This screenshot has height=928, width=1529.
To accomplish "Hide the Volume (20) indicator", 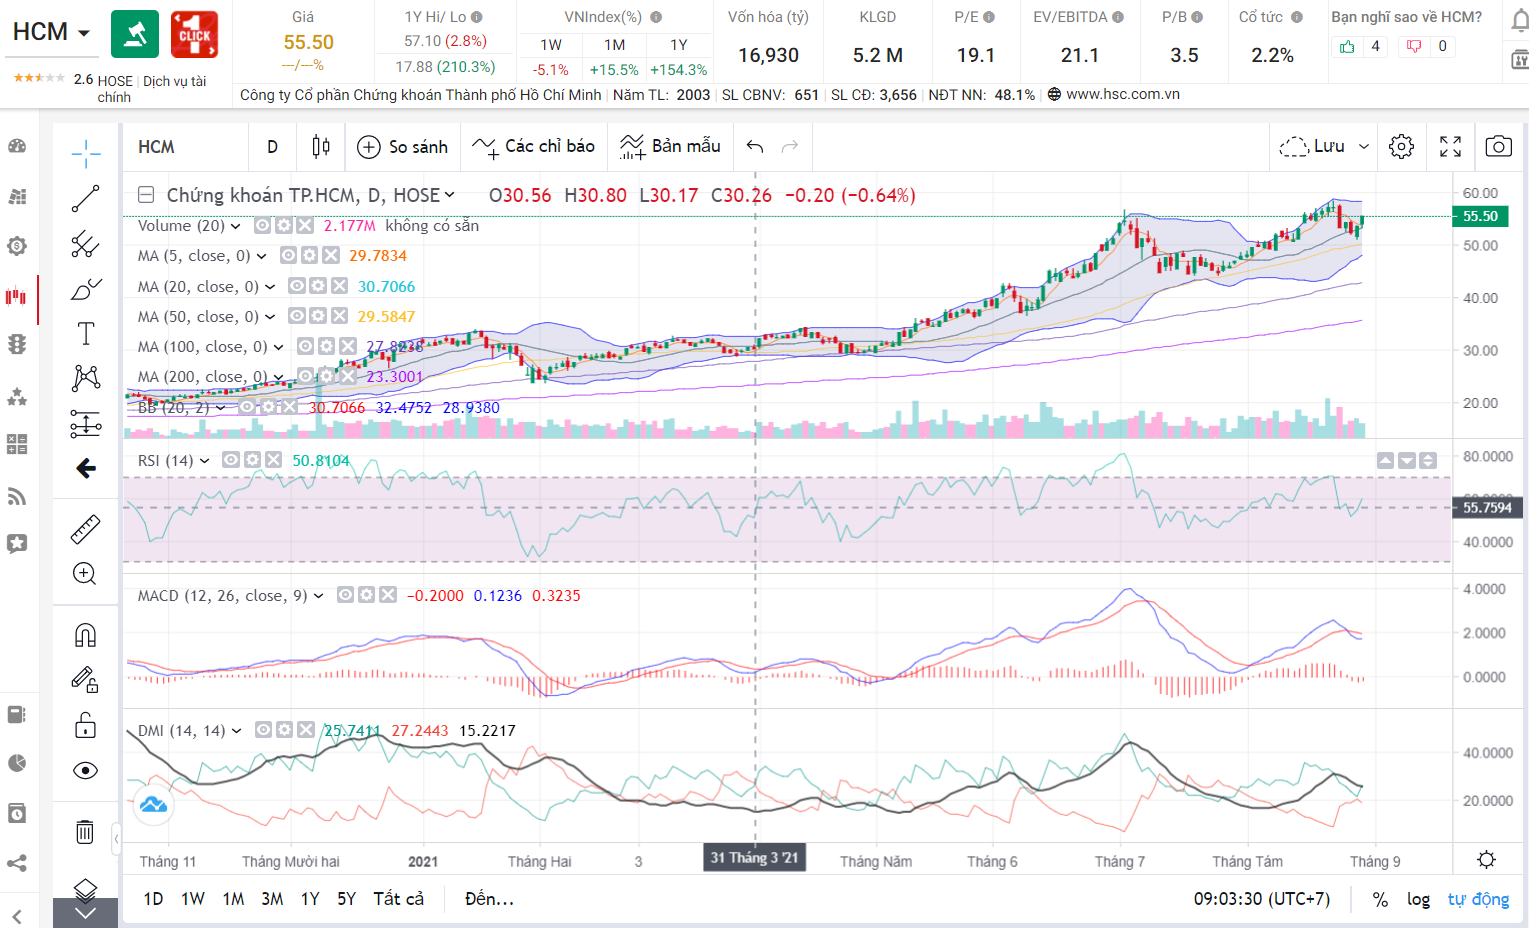I will coord(263,226).
